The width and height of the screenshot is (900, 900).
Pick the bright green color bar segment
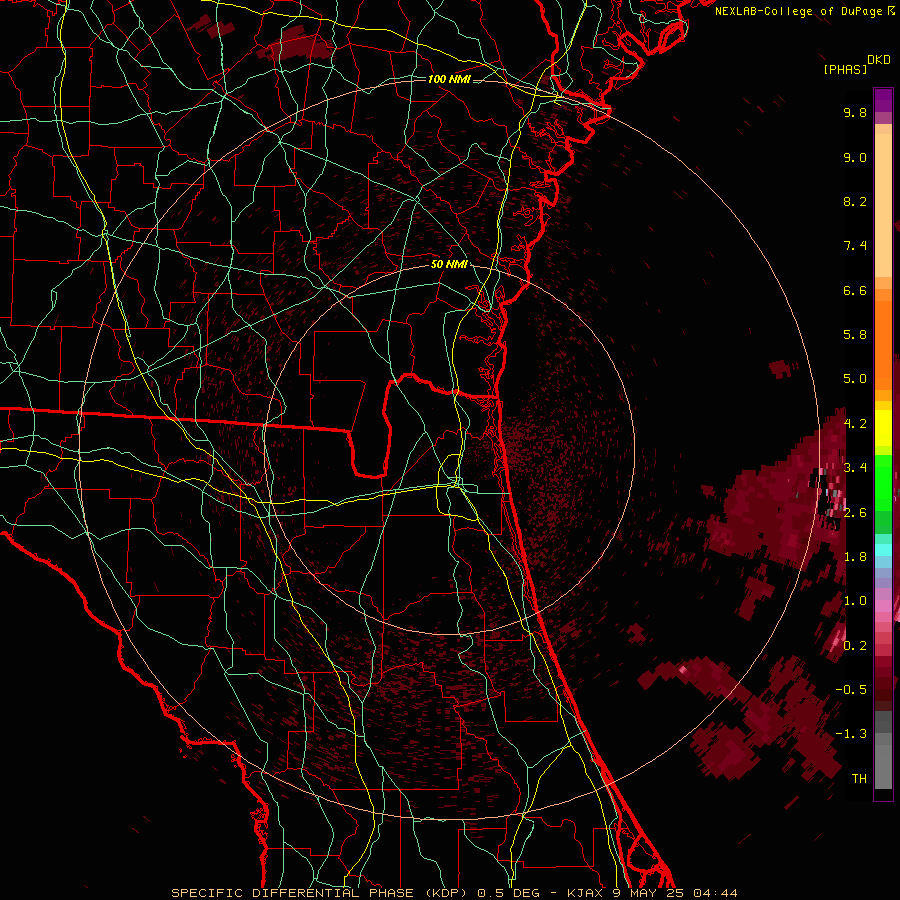[883, 482]
